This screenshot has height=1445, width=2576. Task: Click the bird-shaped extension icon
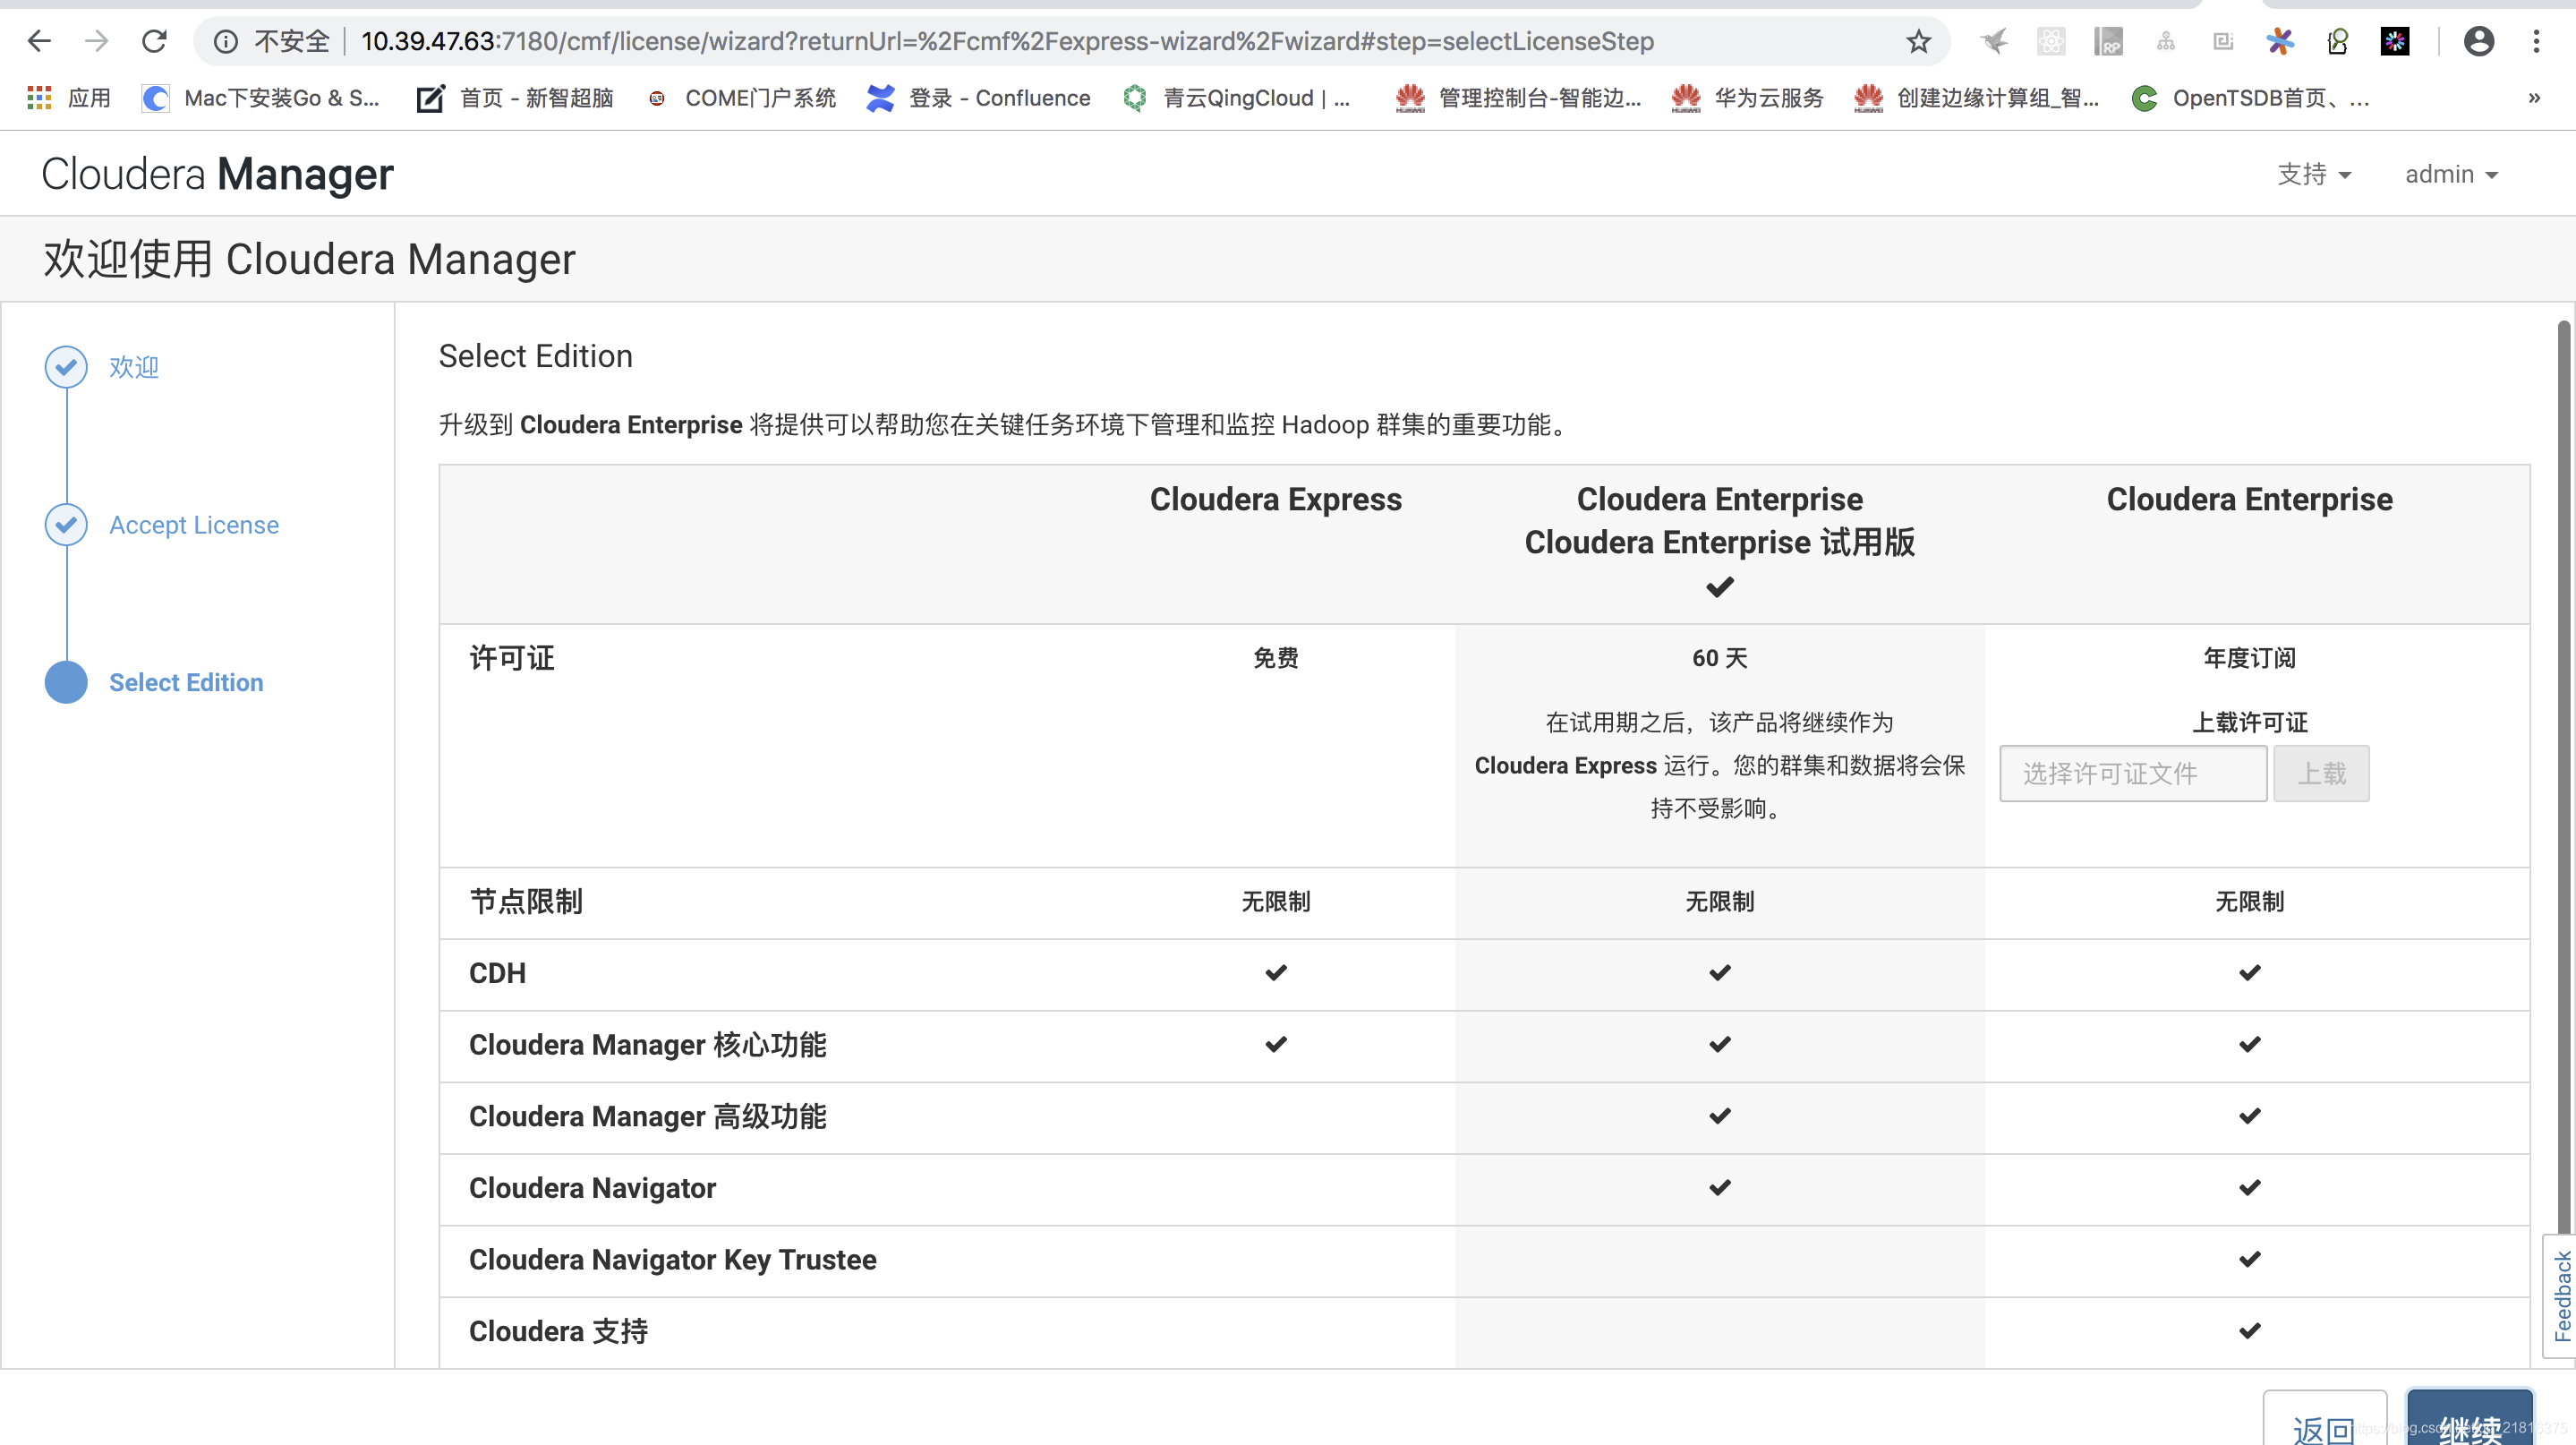tap(1994, 41)
